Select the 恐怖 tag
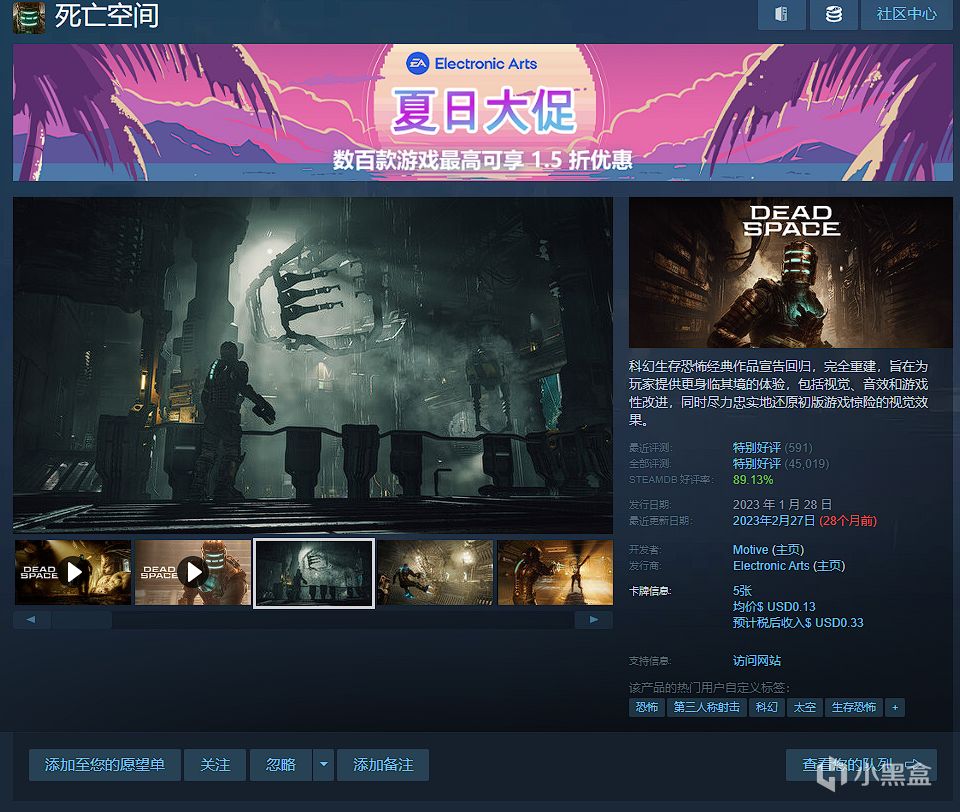Screen dimensions: 960x812 (647, 707)
